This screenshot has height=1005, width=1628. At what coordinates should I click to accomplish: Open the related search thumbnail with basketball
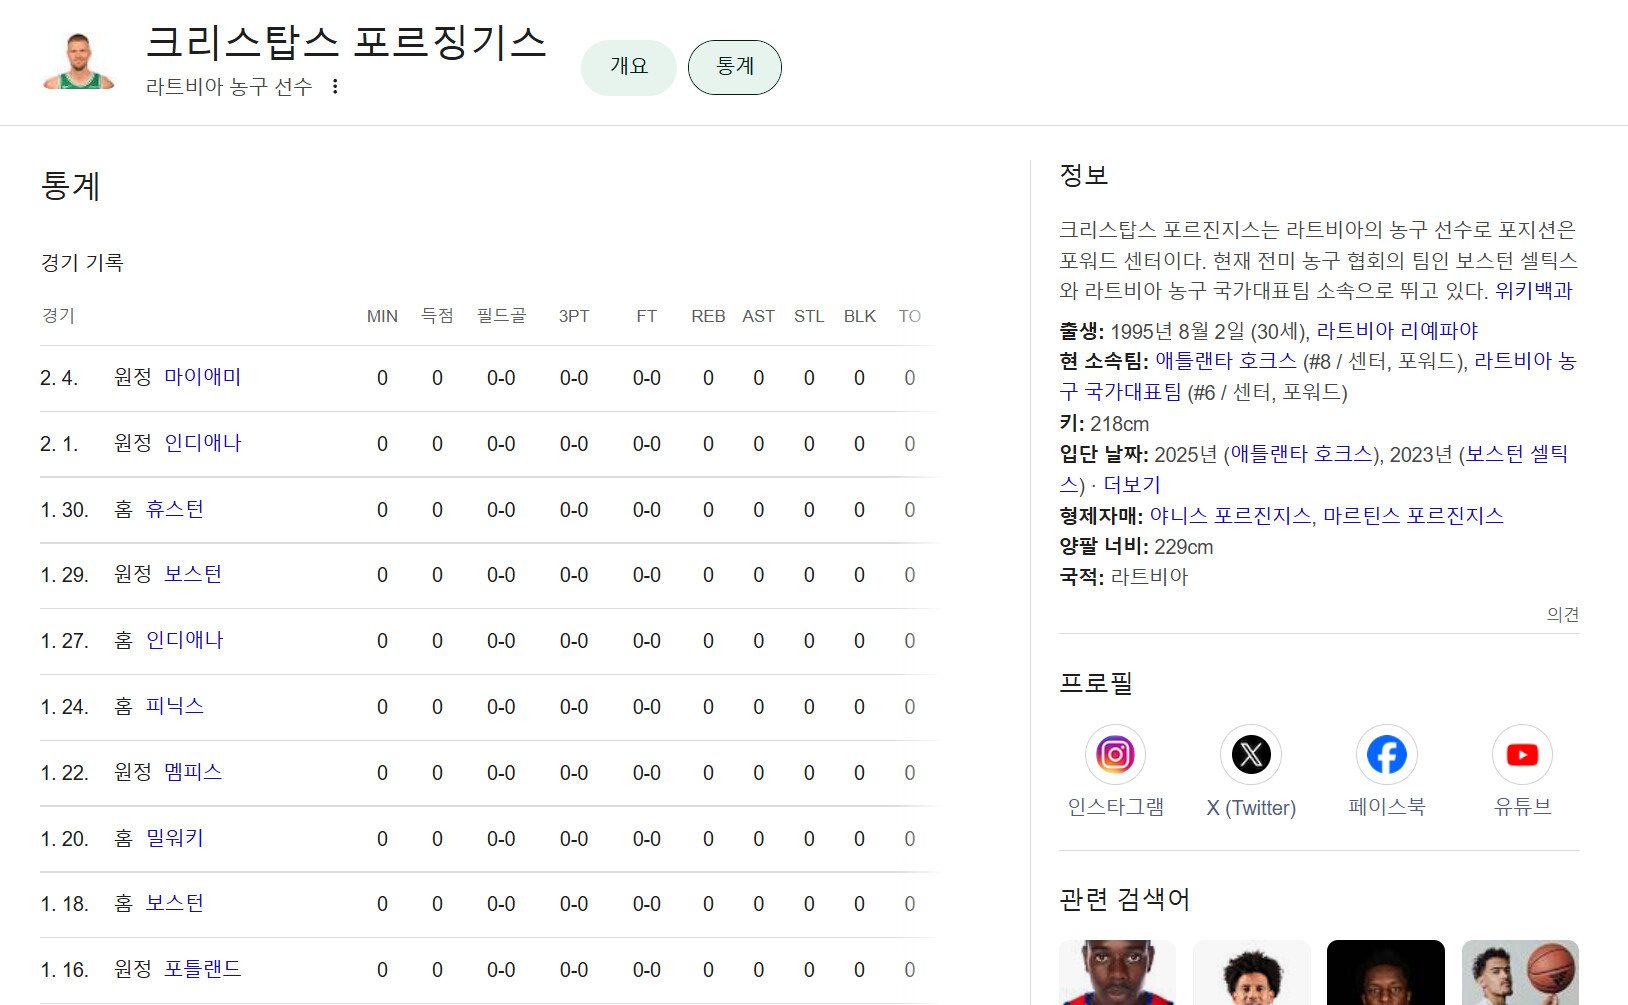[1520, 972]
